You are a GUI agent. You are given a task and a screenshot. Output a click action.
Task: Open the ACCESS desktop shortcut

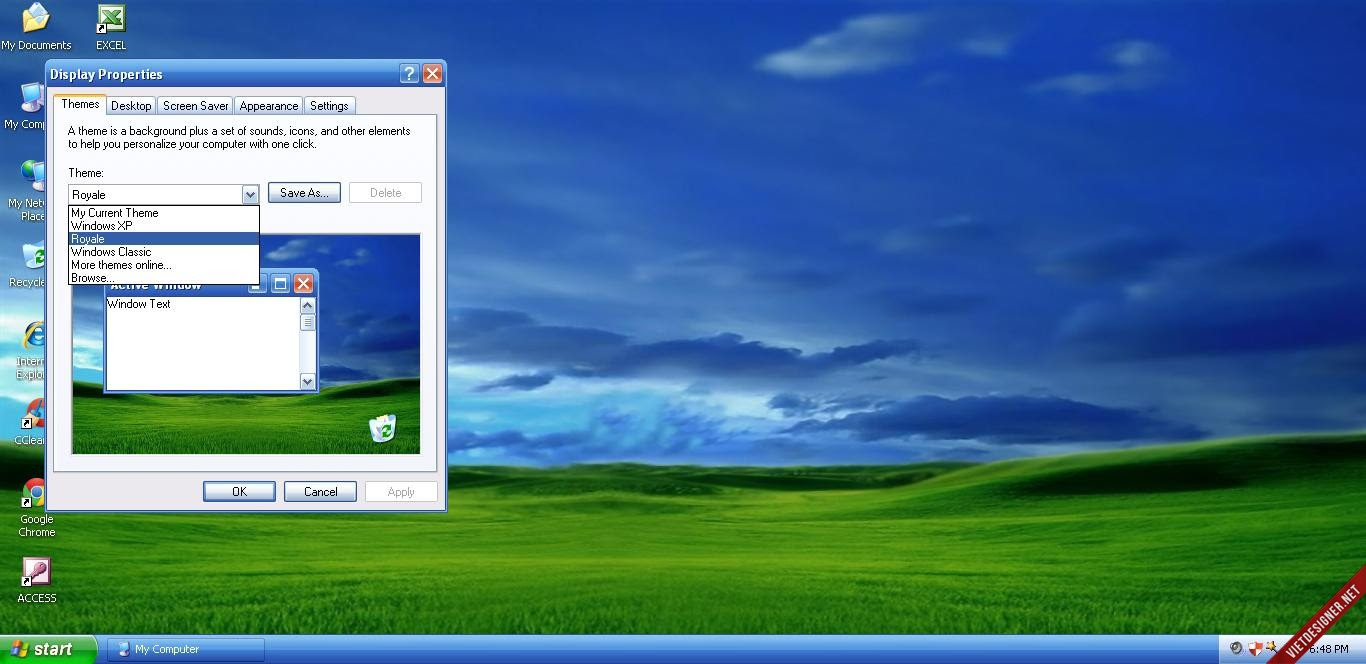pos(36,581)
